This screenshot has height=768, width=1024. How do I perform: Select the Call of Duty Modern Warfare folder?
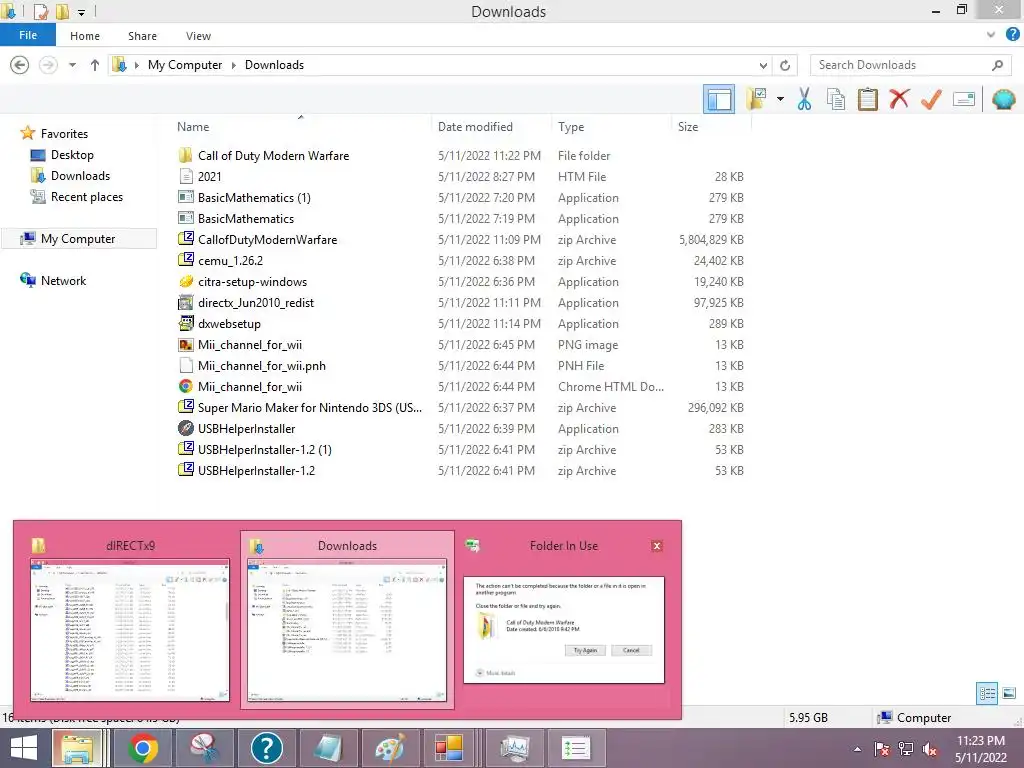(273, 155)
